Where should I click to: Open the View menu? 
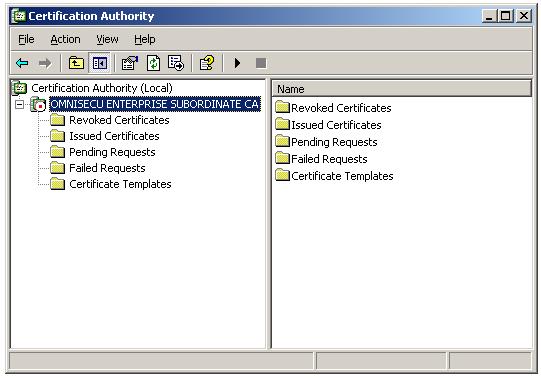(107, 39)
